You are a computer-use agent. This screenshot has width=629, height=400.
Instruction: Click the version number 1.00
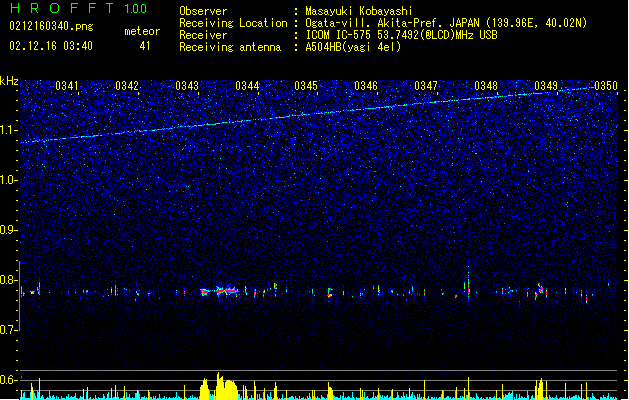[x=135, y=9]
